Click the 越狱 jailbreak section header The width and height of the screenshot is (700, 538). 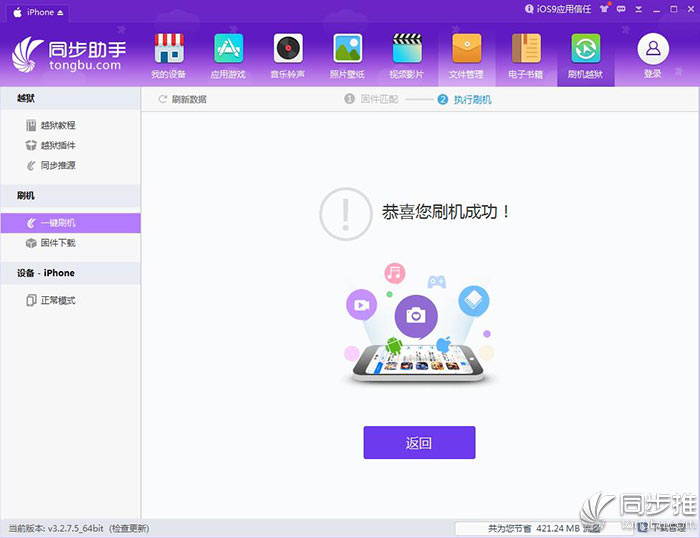[x=71, y=98]
